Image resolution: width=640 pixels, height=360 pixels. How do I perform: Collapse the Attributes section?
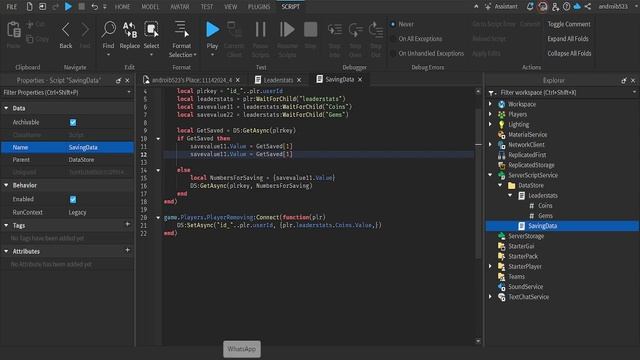6,251
